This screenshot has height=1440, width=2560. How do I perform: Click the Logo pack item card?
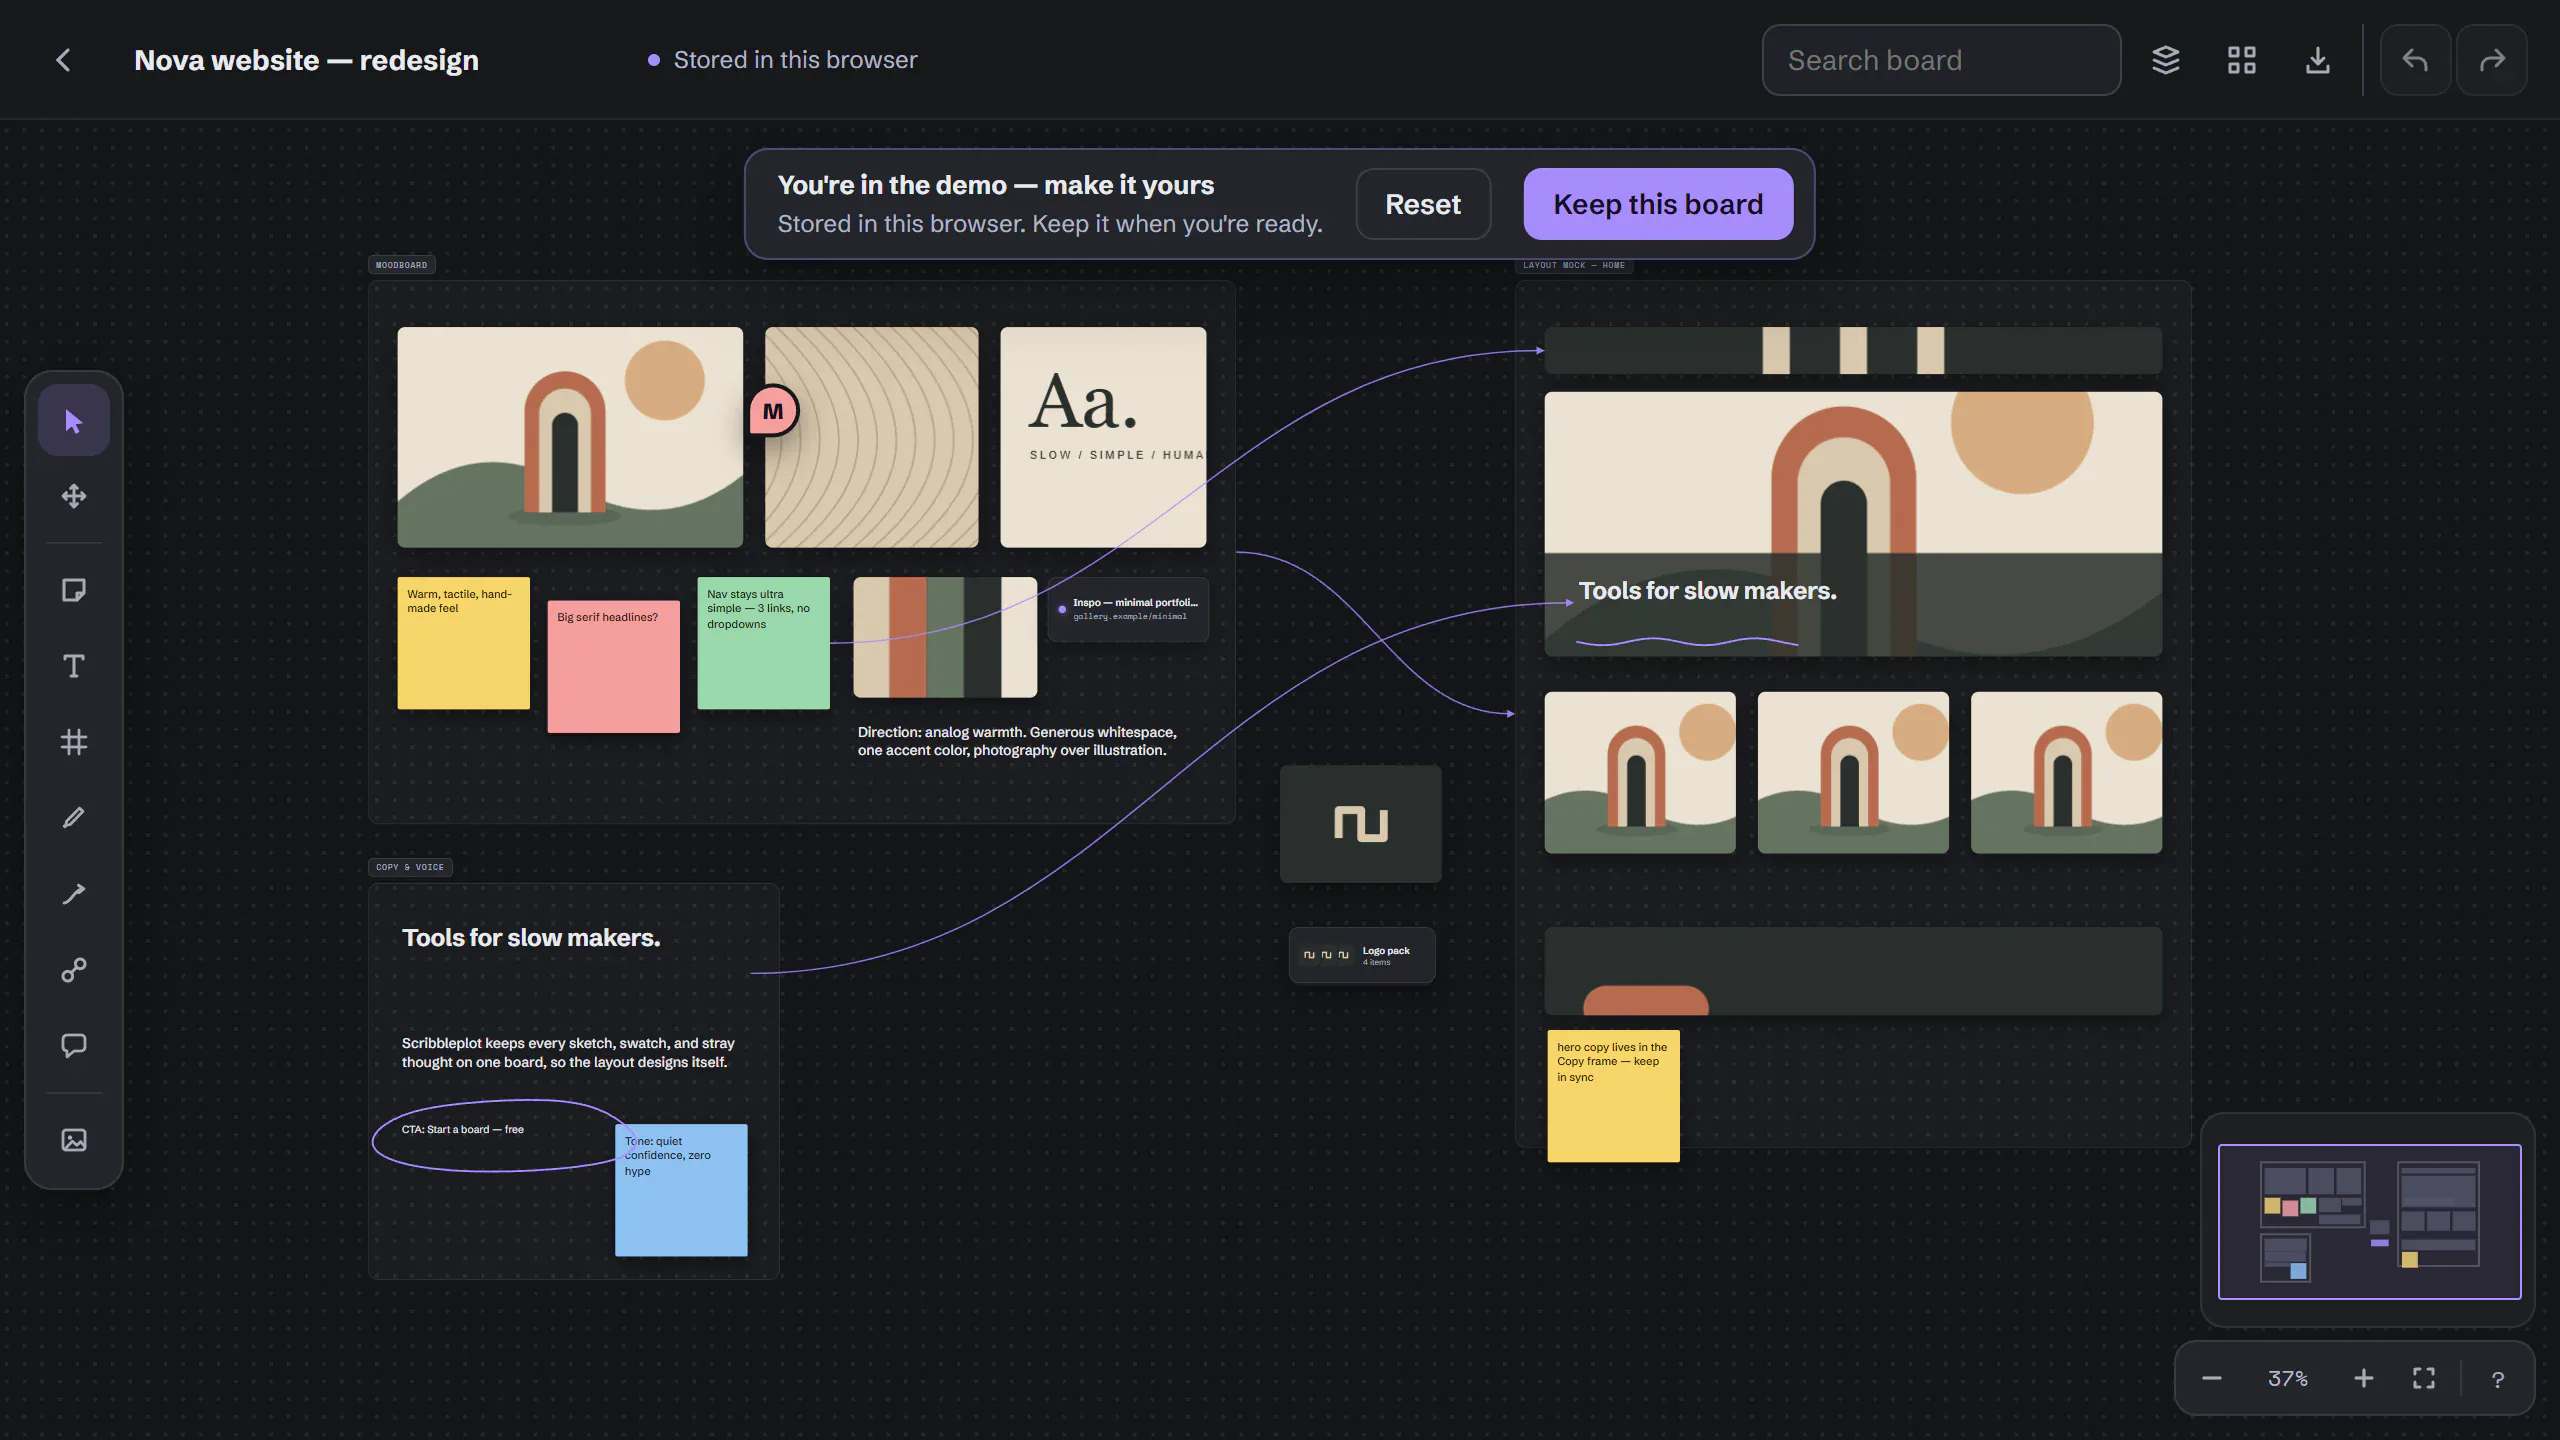pyautogui.click(x=1362, y=955)
